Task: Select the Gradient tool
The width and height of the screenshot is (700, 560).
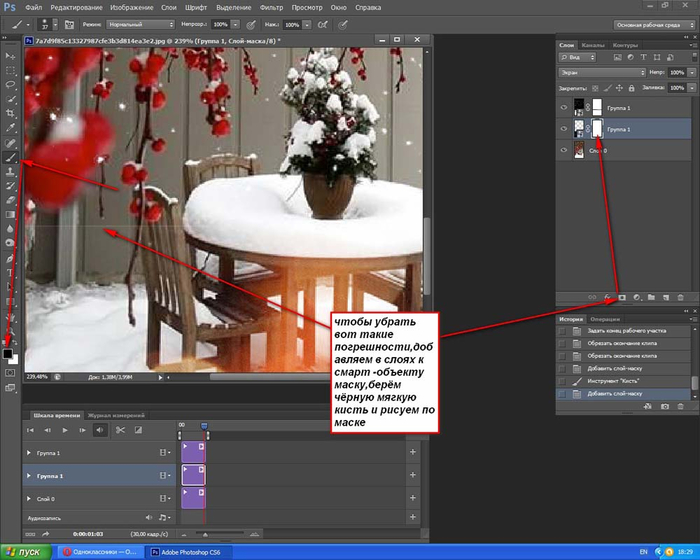Action: point(10,214)
